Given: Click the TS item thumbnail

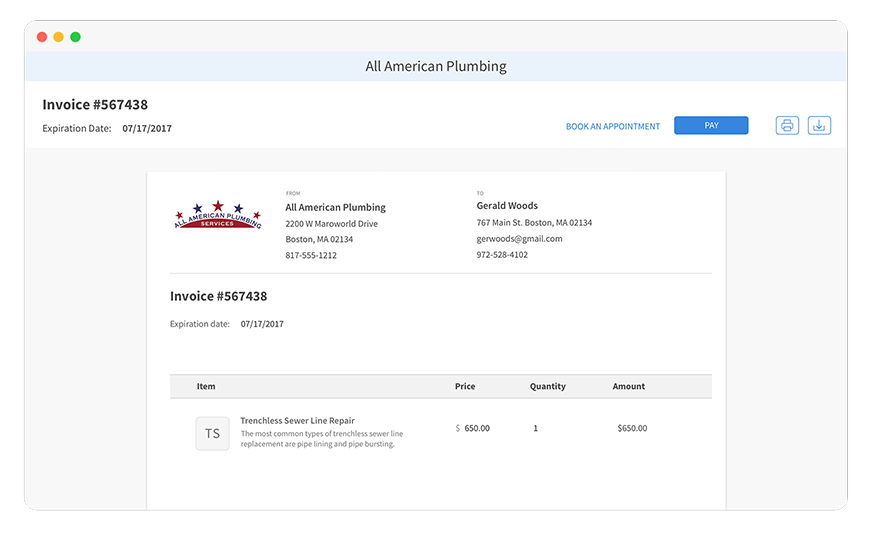Looking at the screenshot, I should point(212,434).
